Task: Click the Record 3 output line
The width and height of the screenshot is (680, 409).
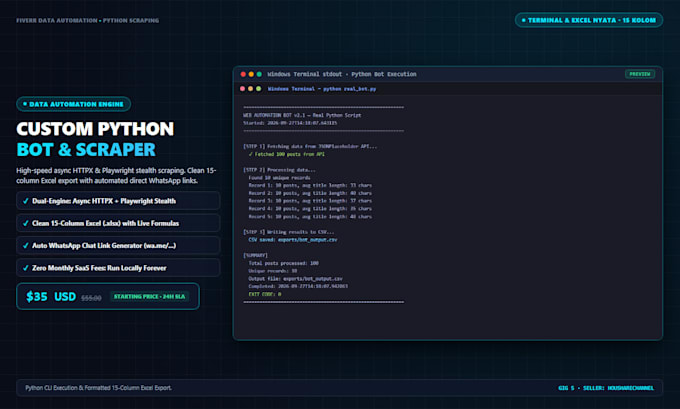Action: pyautogui.click(x=310, y=201)
